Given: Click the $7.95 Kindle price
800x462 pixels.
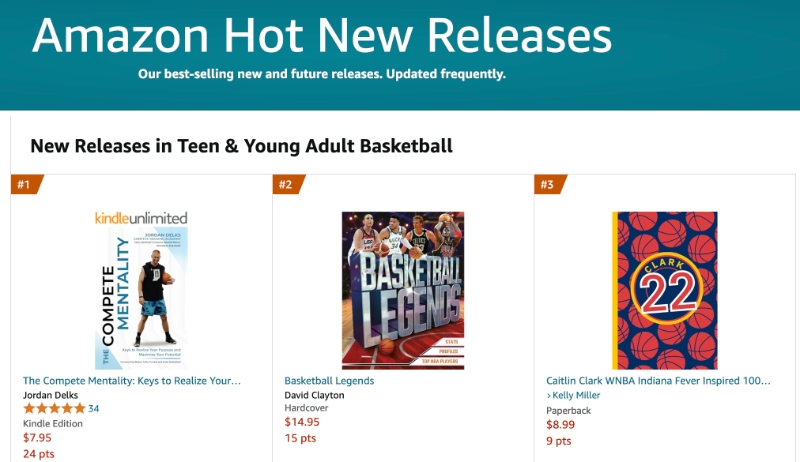Looking at the screenshot, I should [x=37, y=438].
